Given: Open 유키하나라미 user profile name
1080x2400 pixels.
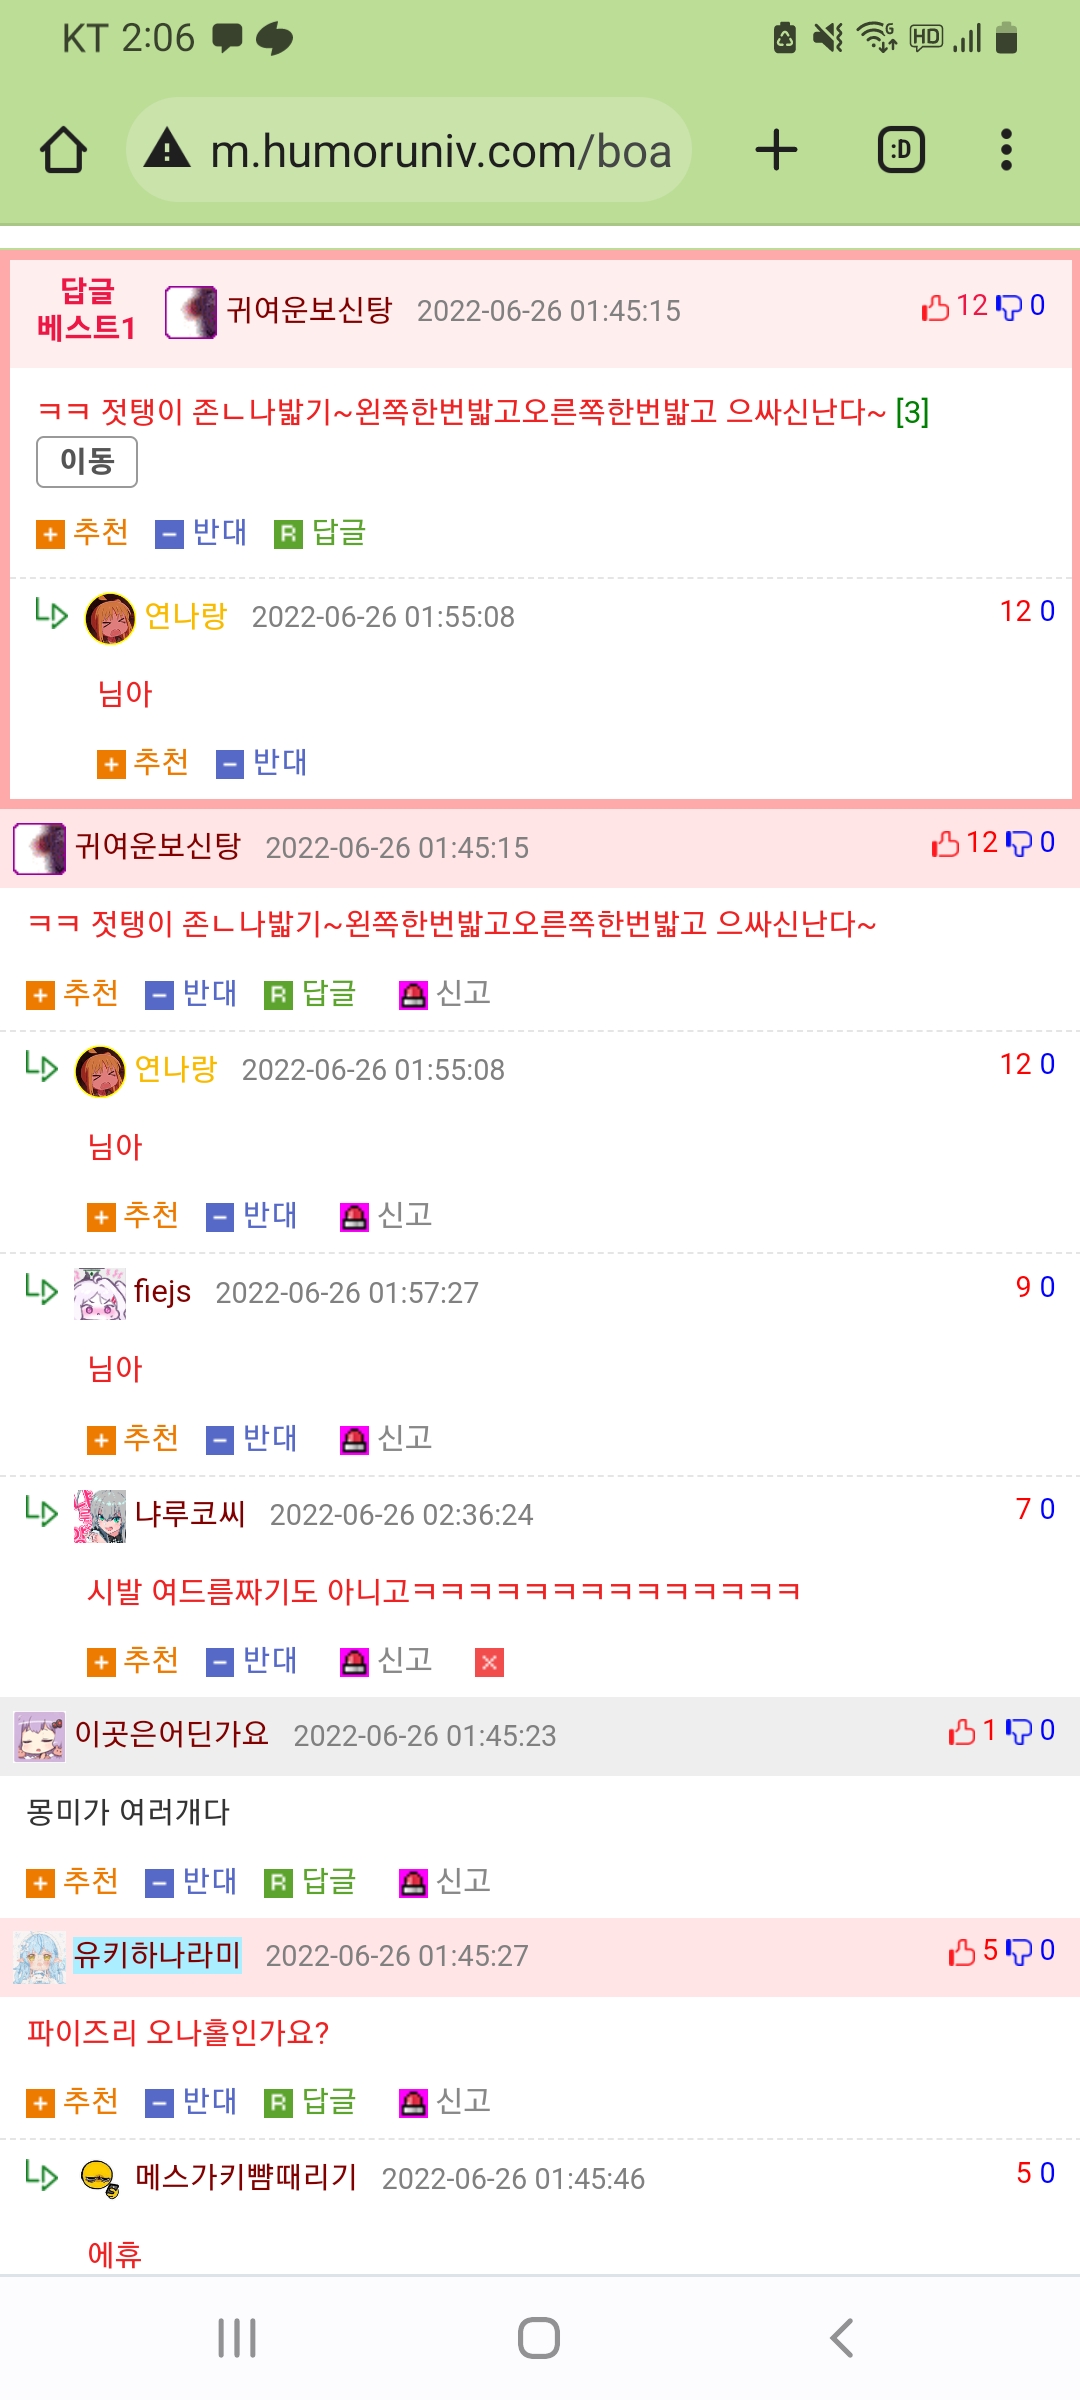Looking at the screenshot, I should pos(158,1954).
